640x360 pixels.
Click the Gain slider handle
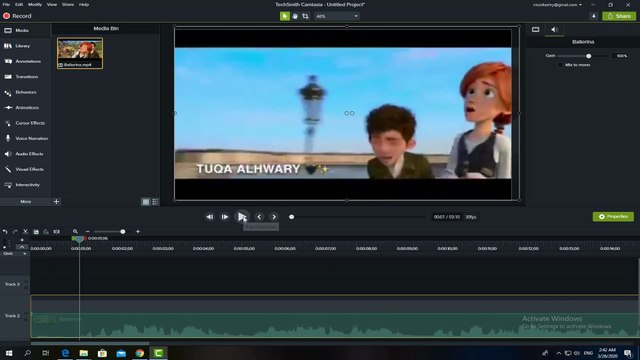(588, 56)
